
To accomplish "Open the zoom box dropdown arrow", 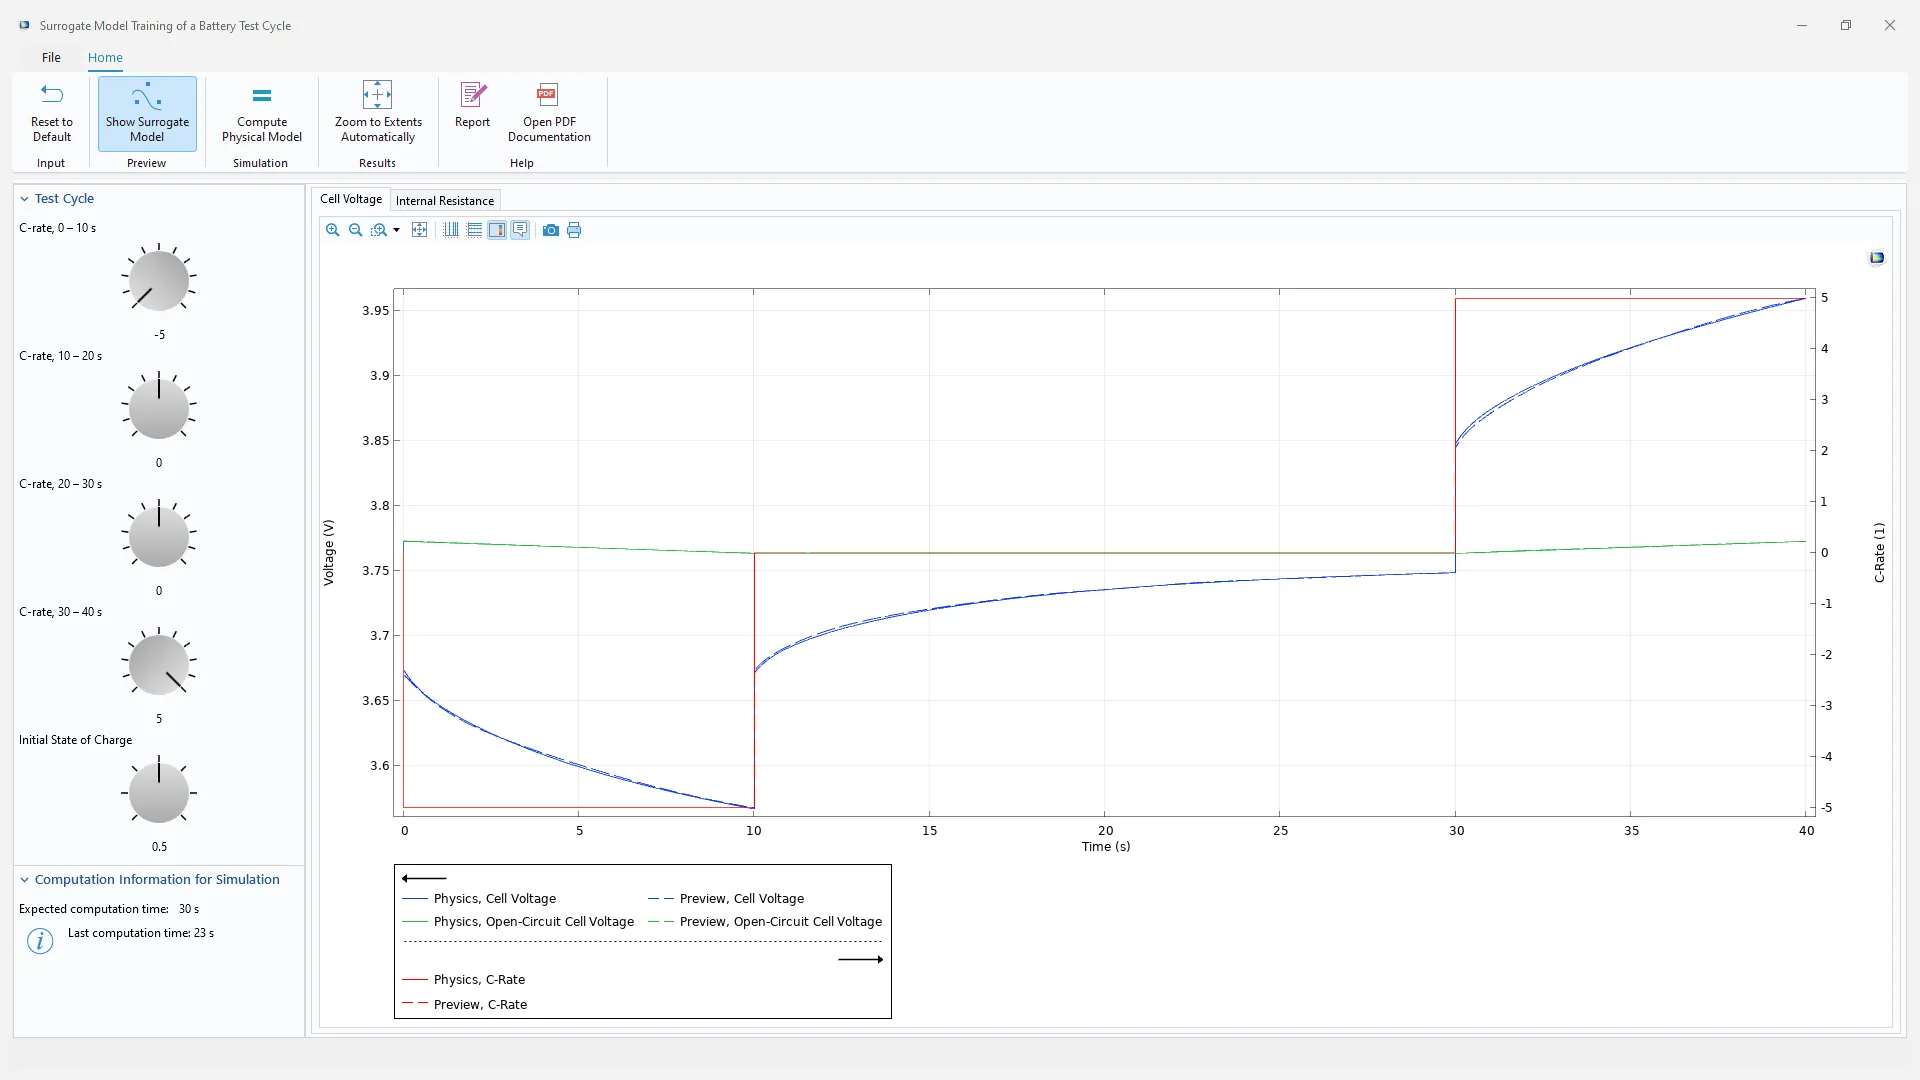I will coord(397,230).
